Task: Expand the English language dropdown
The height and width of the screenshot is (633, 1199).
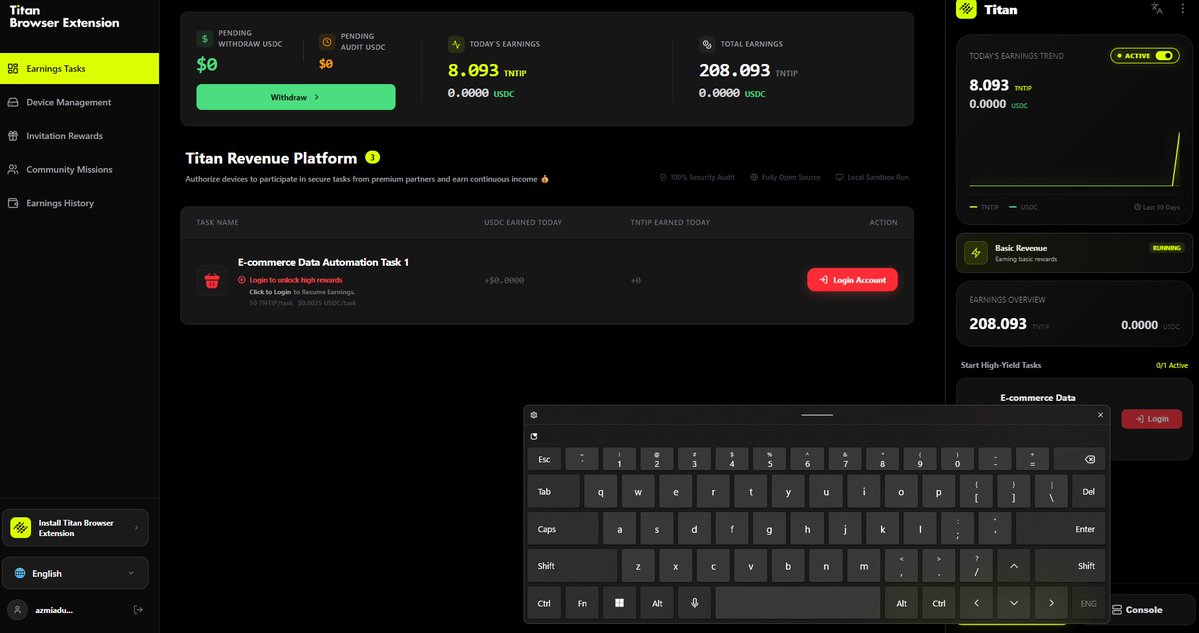Action: [x=75, y=573]
